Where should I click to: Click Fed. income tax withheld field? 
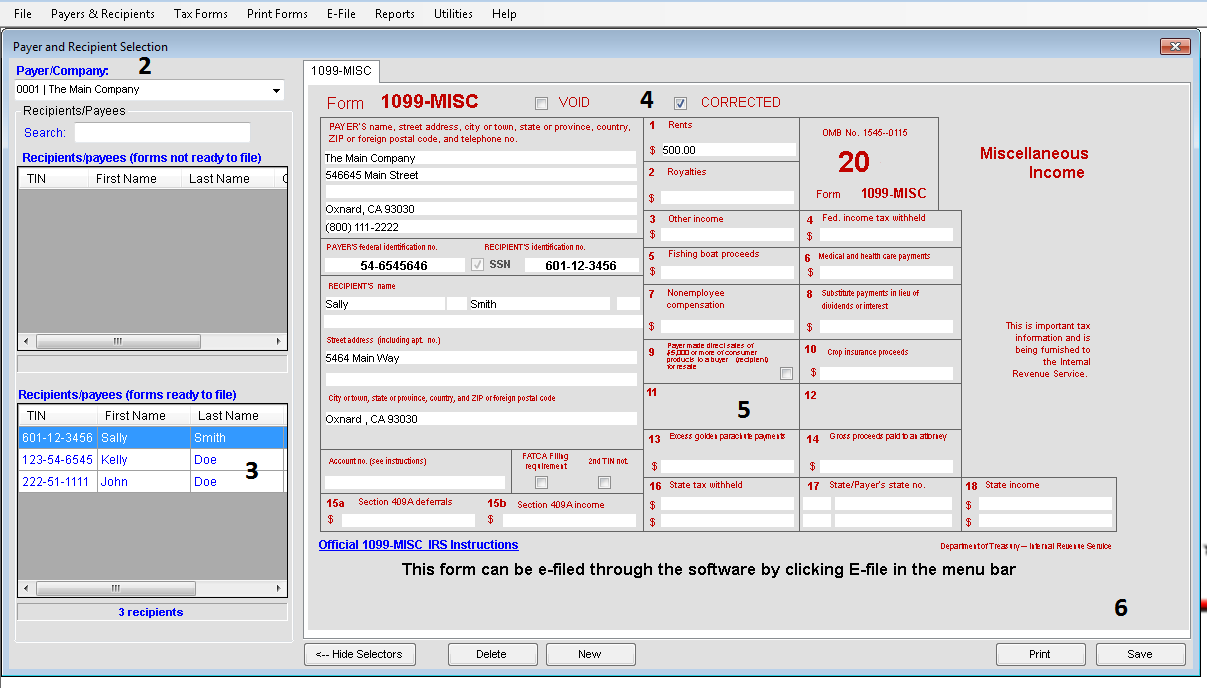(x=886, y=235)
